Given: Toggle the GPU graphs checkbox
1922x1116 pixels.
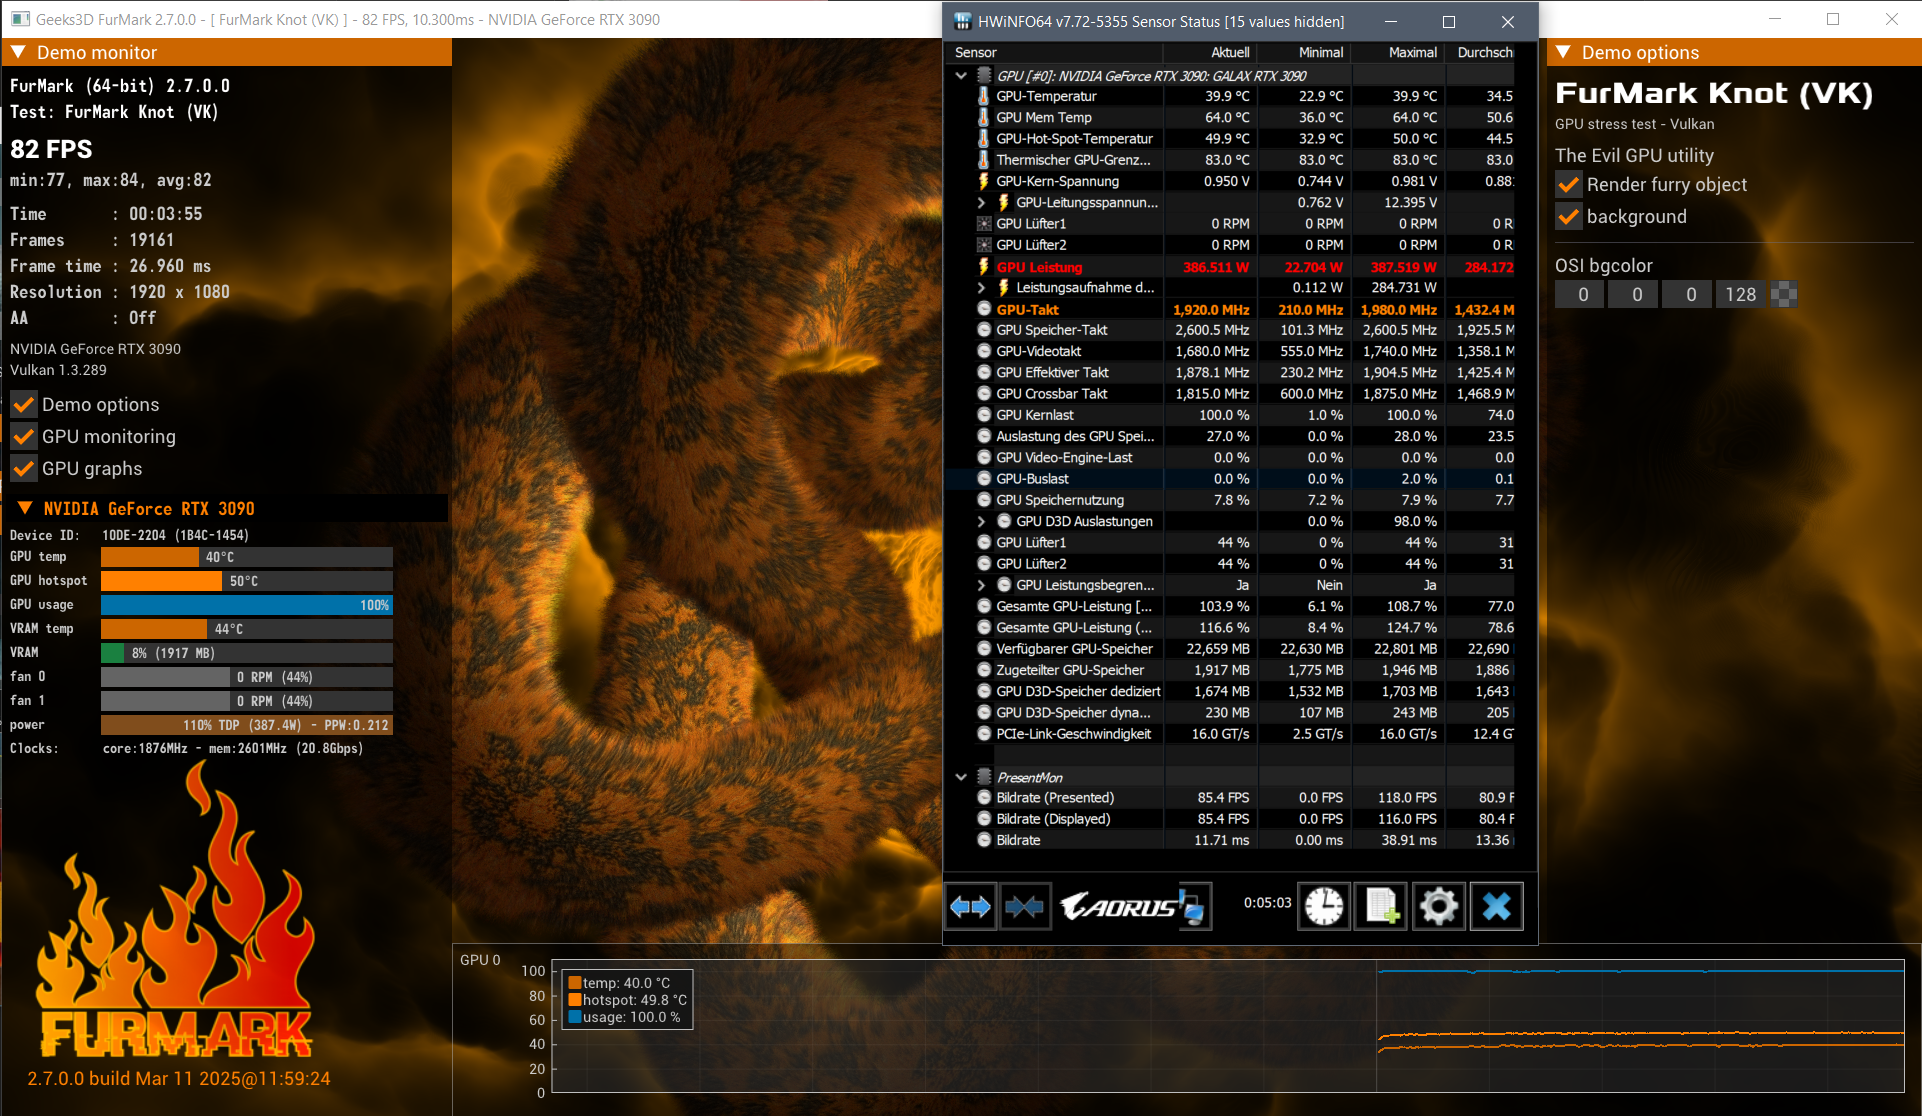Looking at the screenshot, I should click(x=24, y=469).
